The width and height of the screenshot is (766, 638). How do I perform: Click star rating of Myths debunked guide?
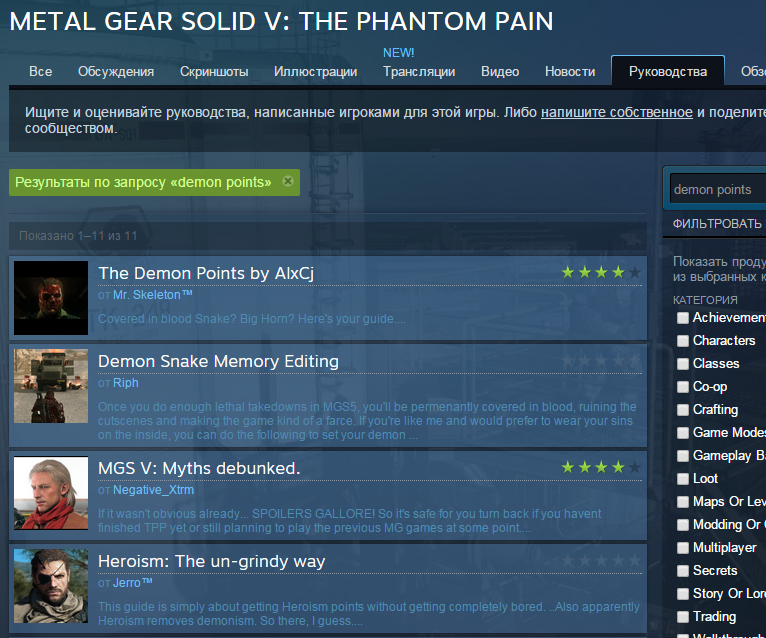coord(601,467)
